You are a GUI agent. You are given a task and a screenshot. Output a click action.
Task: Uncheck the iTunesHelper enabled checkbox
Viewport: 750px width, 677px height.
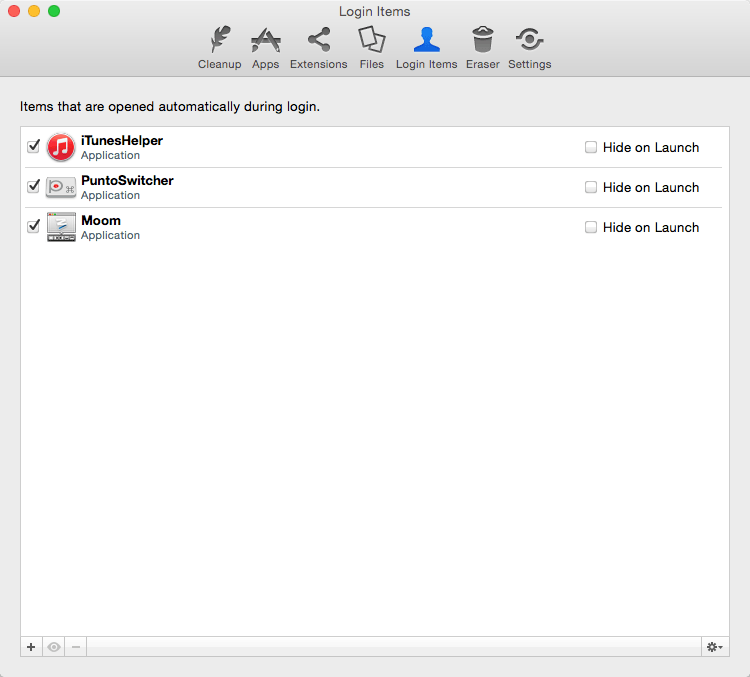[x=33, y=146]
